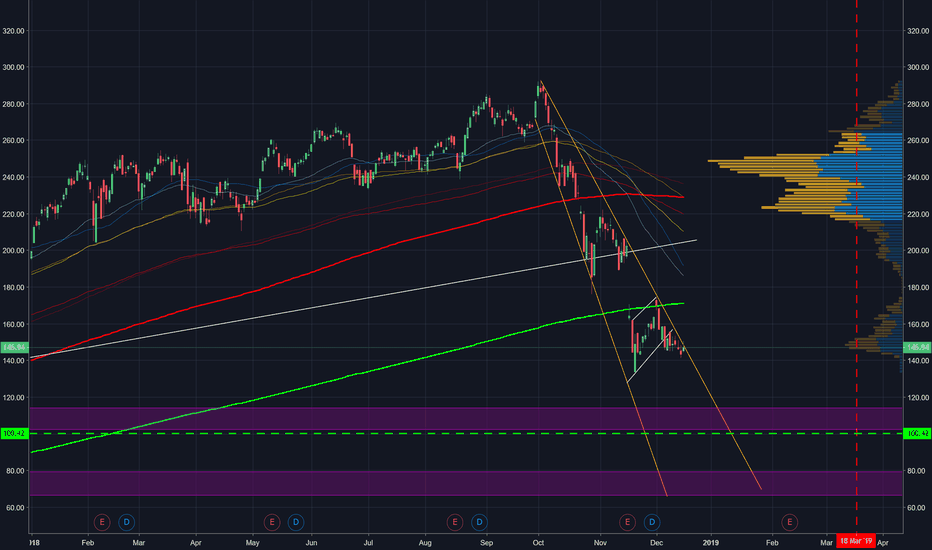Select the red dashed vertical line at 18 Mar '19

click(x=857, y=268)
